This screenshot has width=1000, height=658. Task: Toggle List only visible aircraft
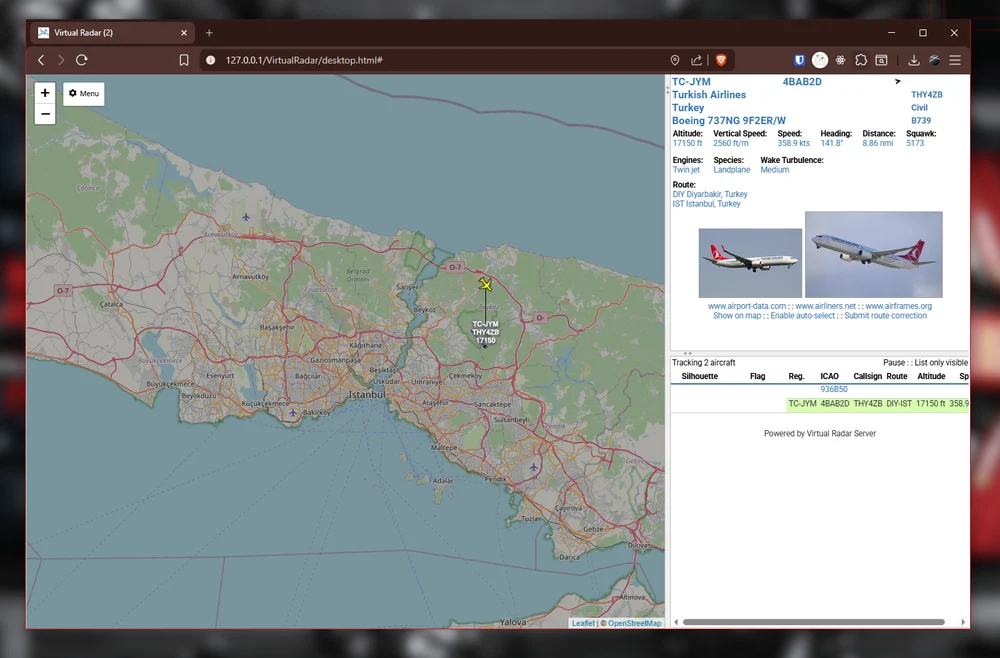pos(941,362)
